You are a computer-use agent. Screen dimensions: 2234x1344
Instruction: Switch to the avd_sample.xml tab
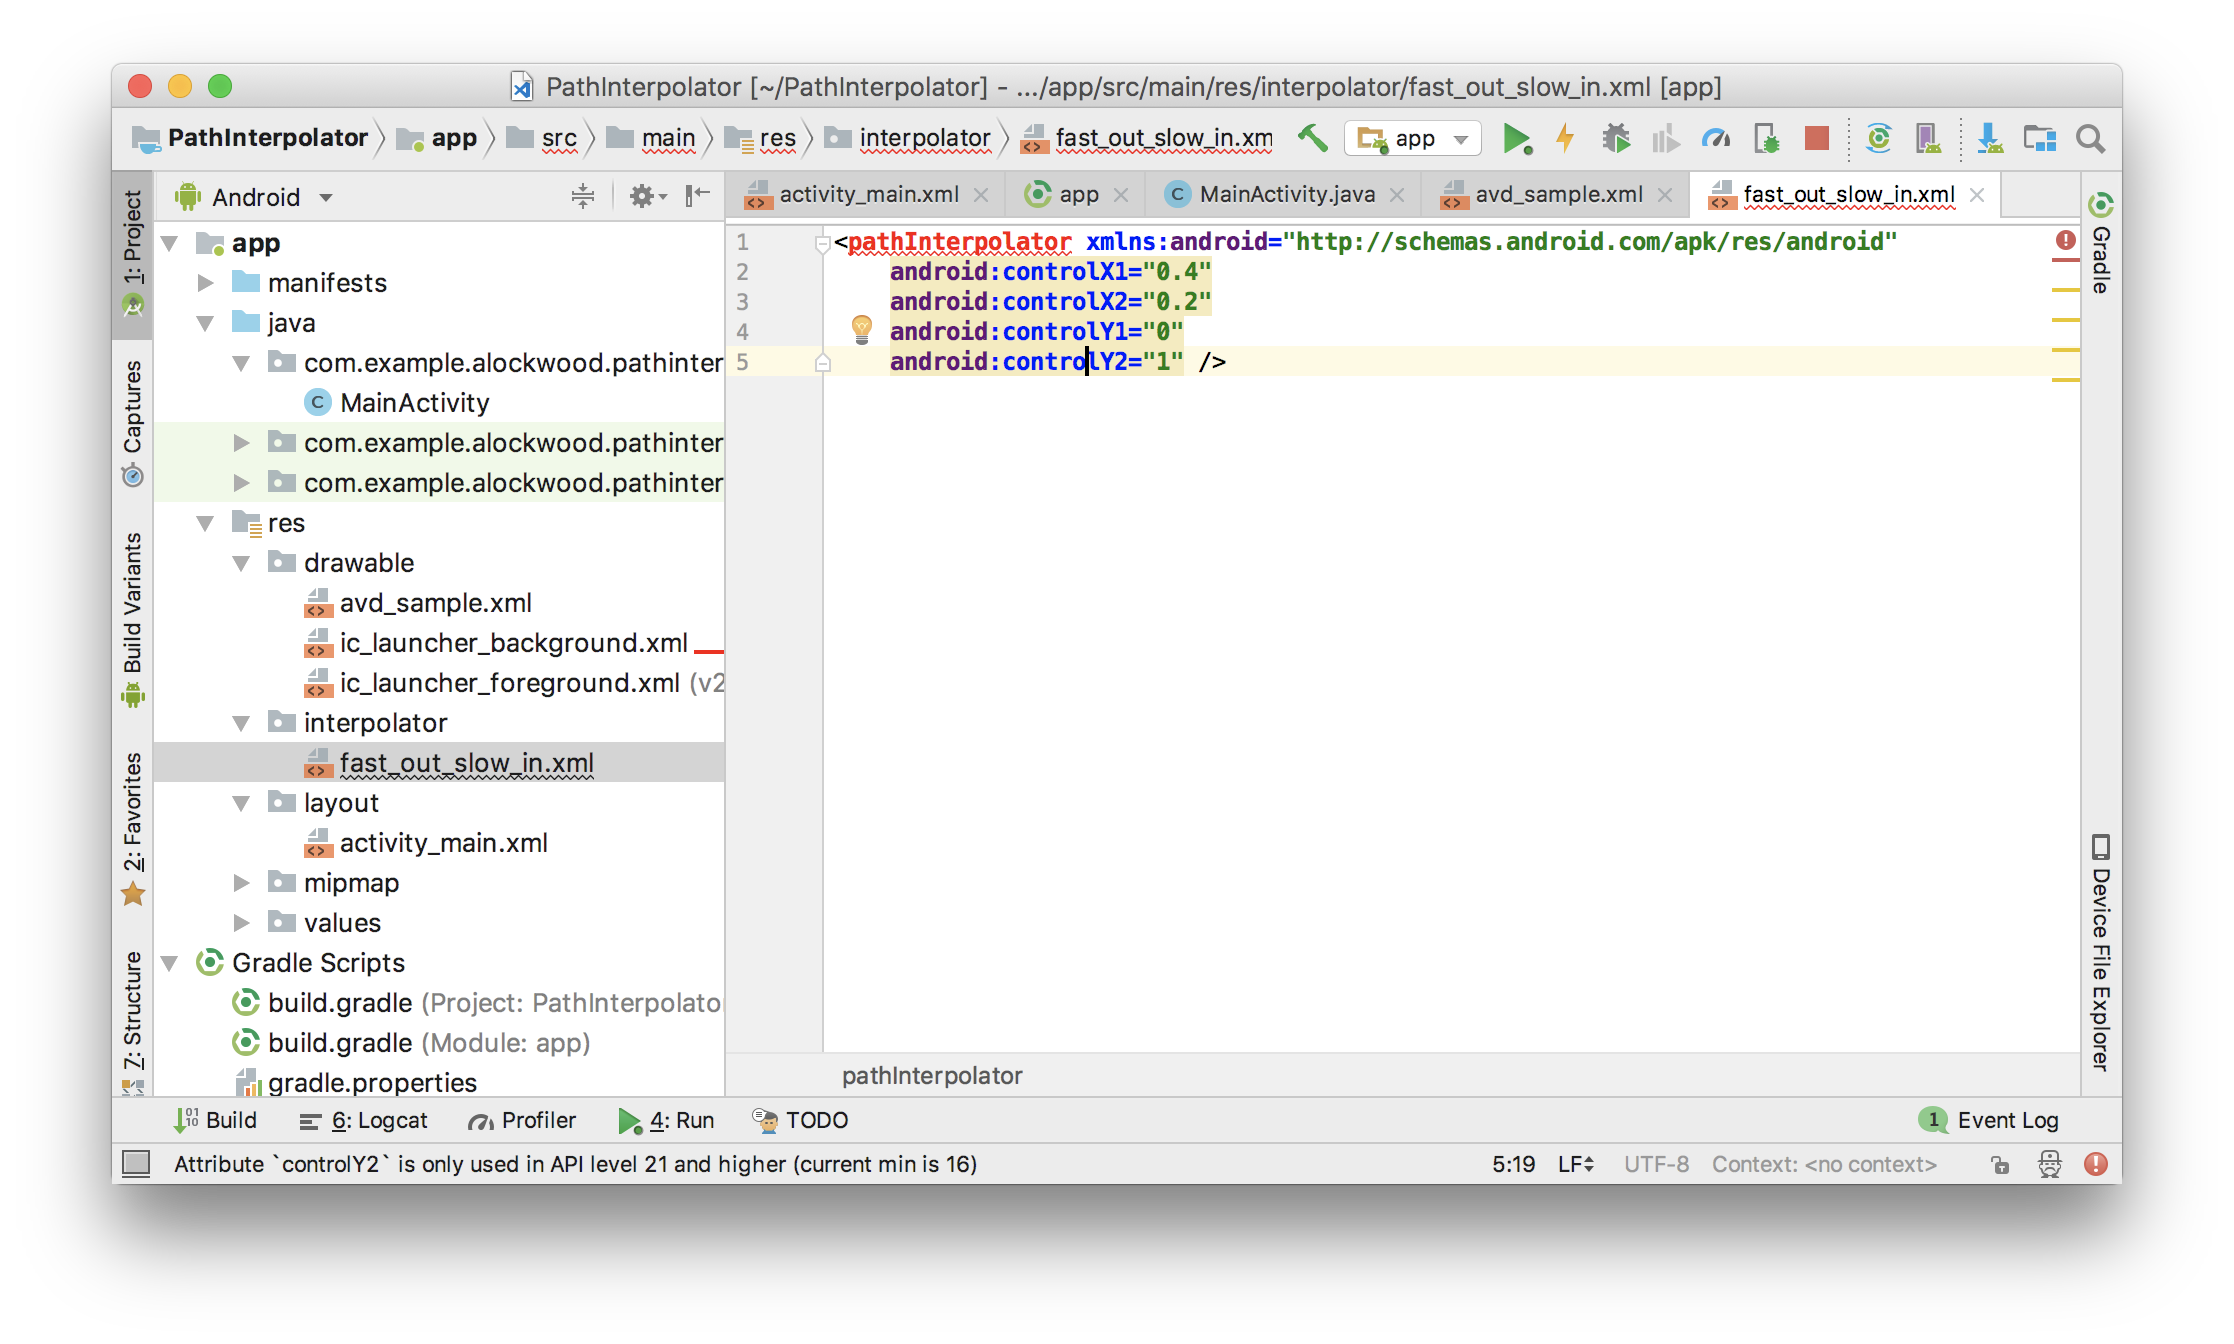tap(1558, 194)
